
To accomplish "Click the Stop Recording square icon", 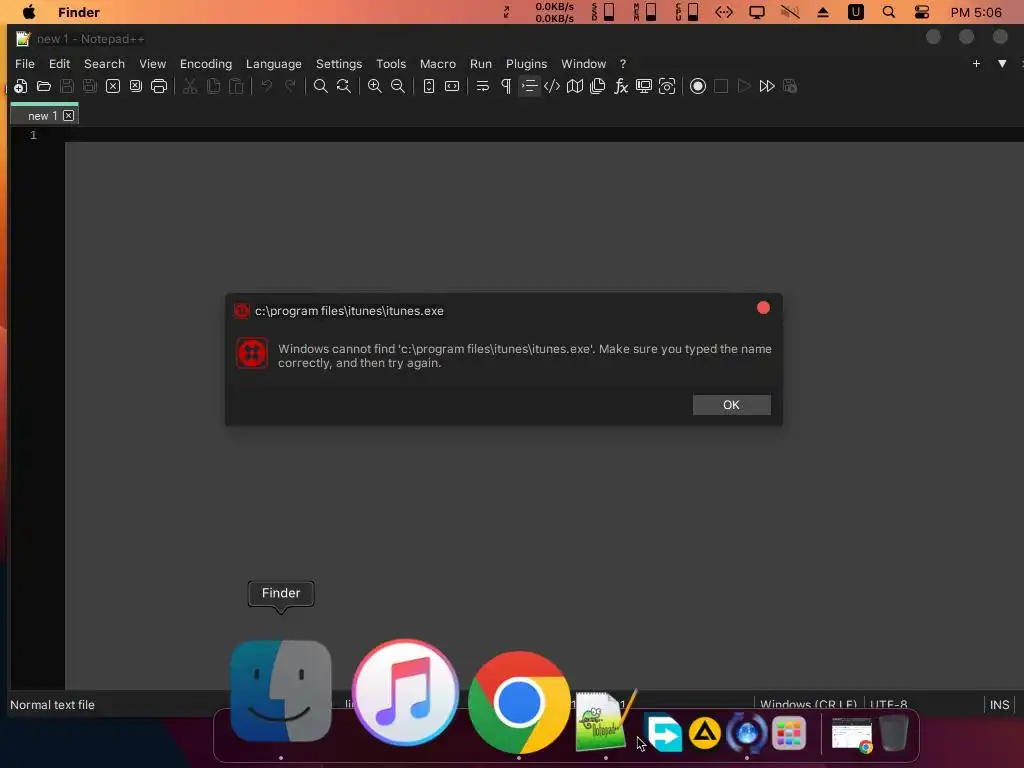I will click(721, 86).
